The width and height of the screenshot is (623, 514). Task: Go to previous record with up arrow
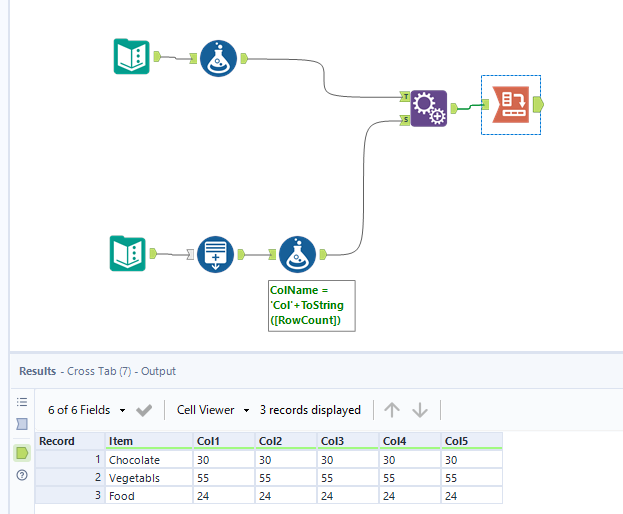tap(392, 410)
